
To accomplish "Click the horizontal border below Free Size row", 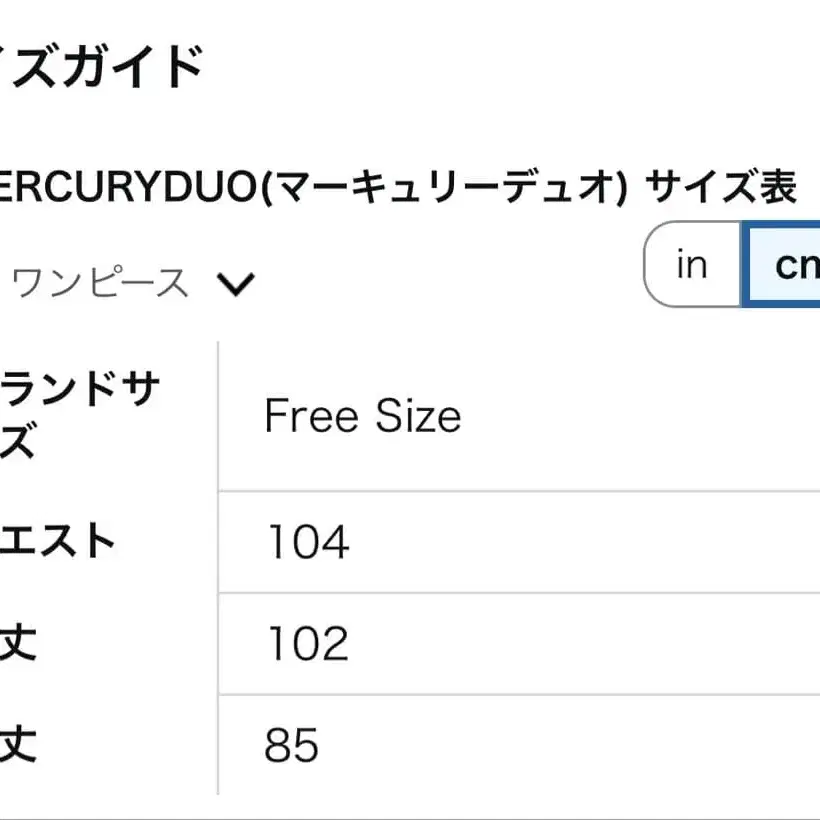I will pos(500,491).
